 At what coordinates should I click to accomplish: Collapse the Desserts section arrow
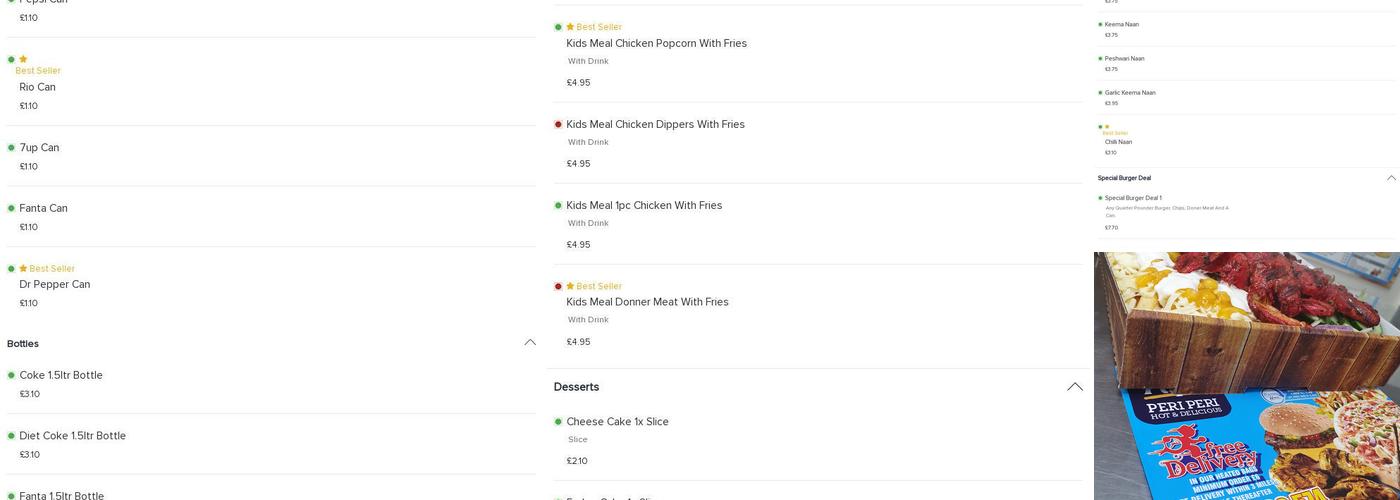point(1075,387)
